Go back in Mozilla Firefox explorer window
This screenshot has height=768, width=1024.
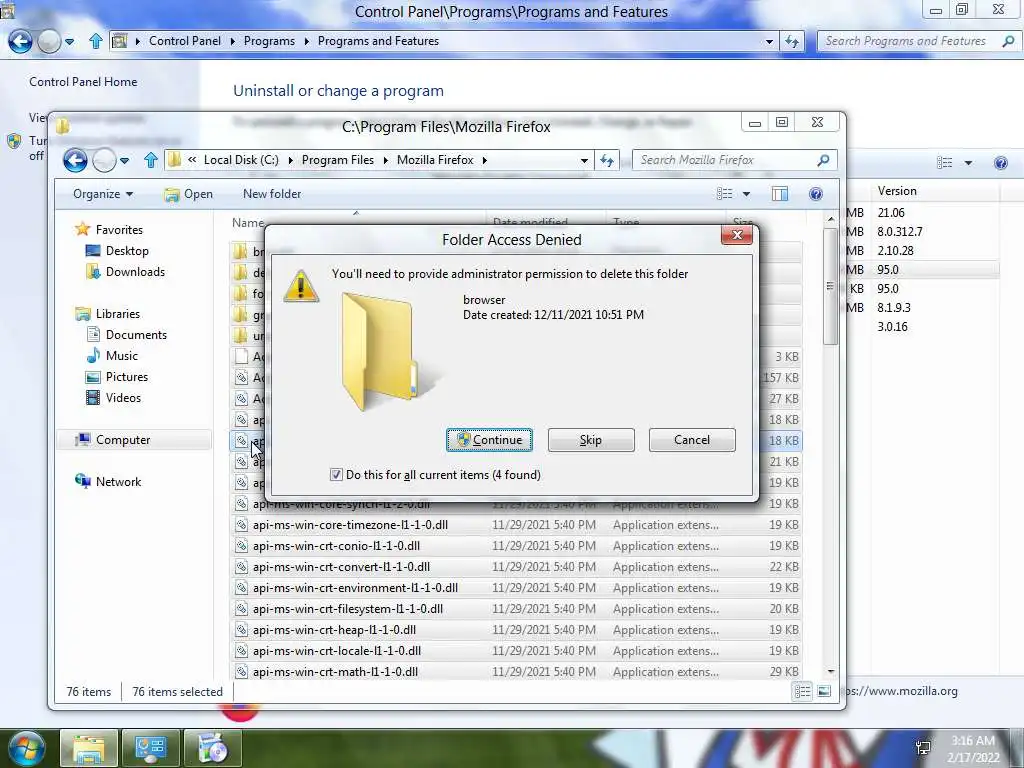pyautogui.click(x=75, y=160)
